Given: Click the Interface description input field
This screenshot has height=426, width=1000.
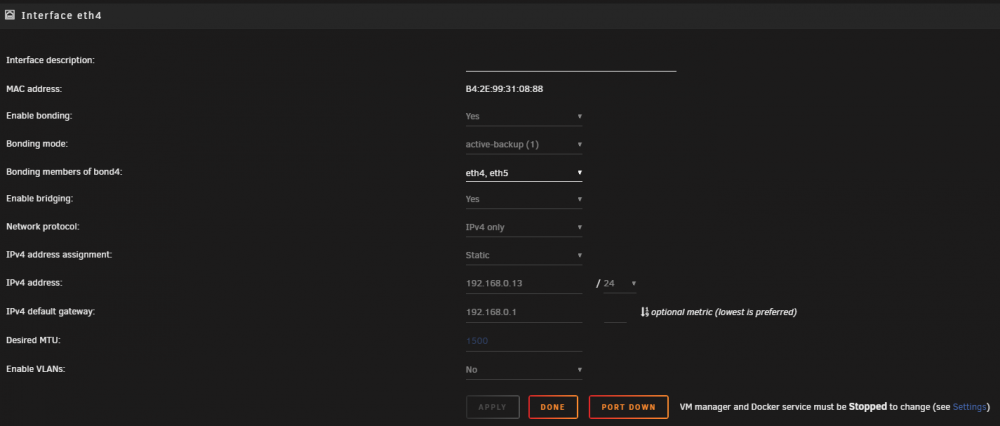Looking at the screenshot, I should tap(571, 62).
